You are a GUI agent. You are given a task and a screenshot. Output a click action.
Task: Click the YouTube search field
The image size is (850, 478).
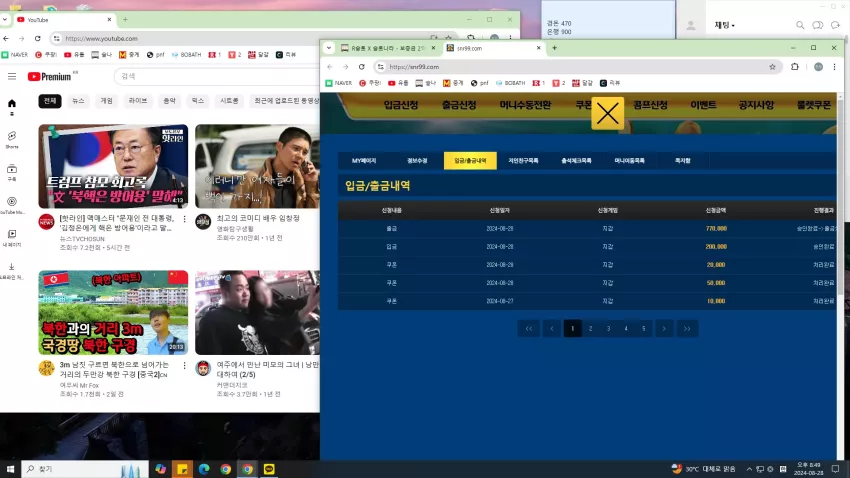tap(217, 76)
